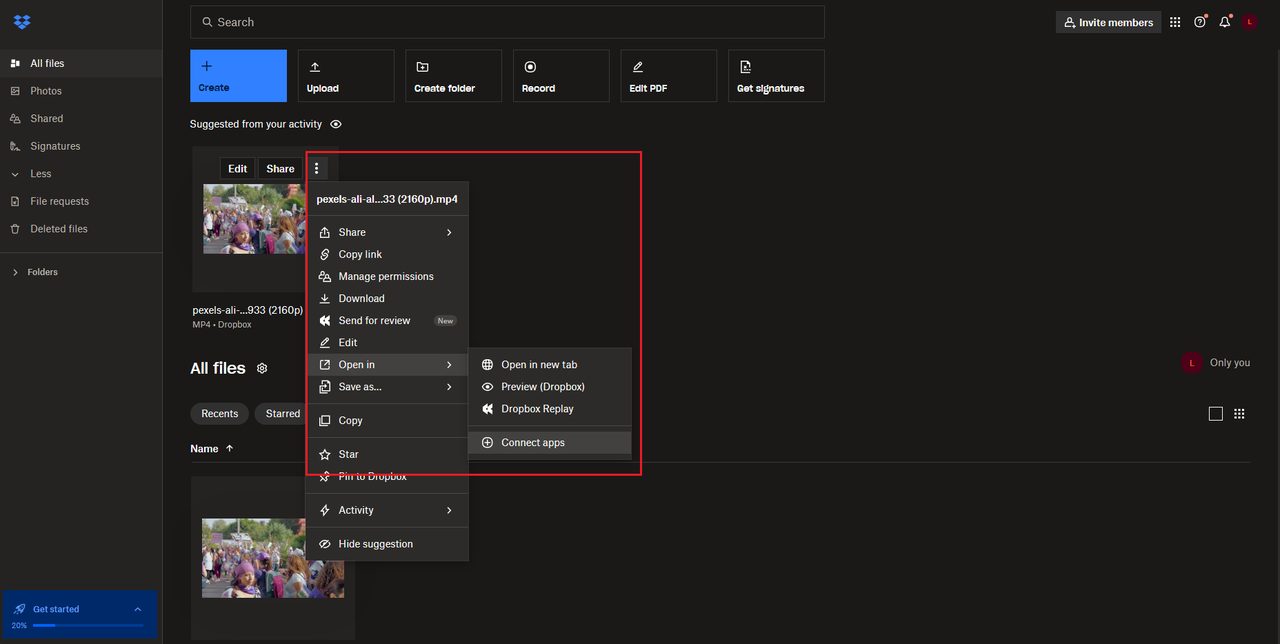Open Signatures in sidebar
This screenshot has width=1280, height=644.
click(81, 146)
